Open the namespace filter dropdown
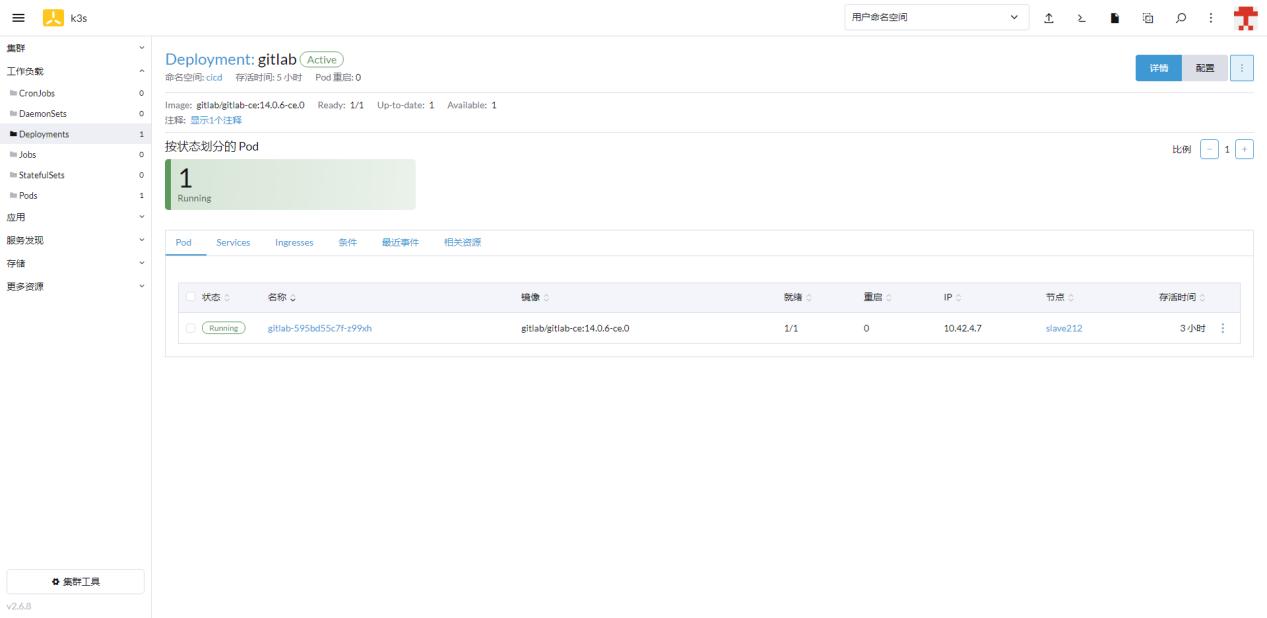1267x618 pixels. [936, 17]
